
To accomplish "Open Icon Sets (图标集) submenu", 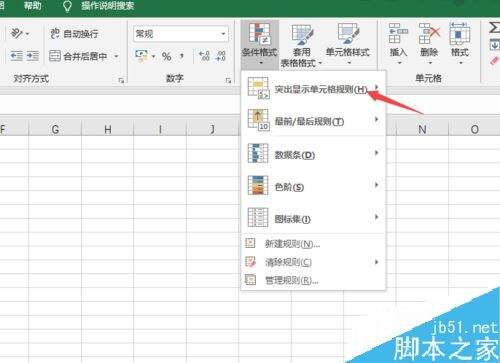I will click(313, 218).
